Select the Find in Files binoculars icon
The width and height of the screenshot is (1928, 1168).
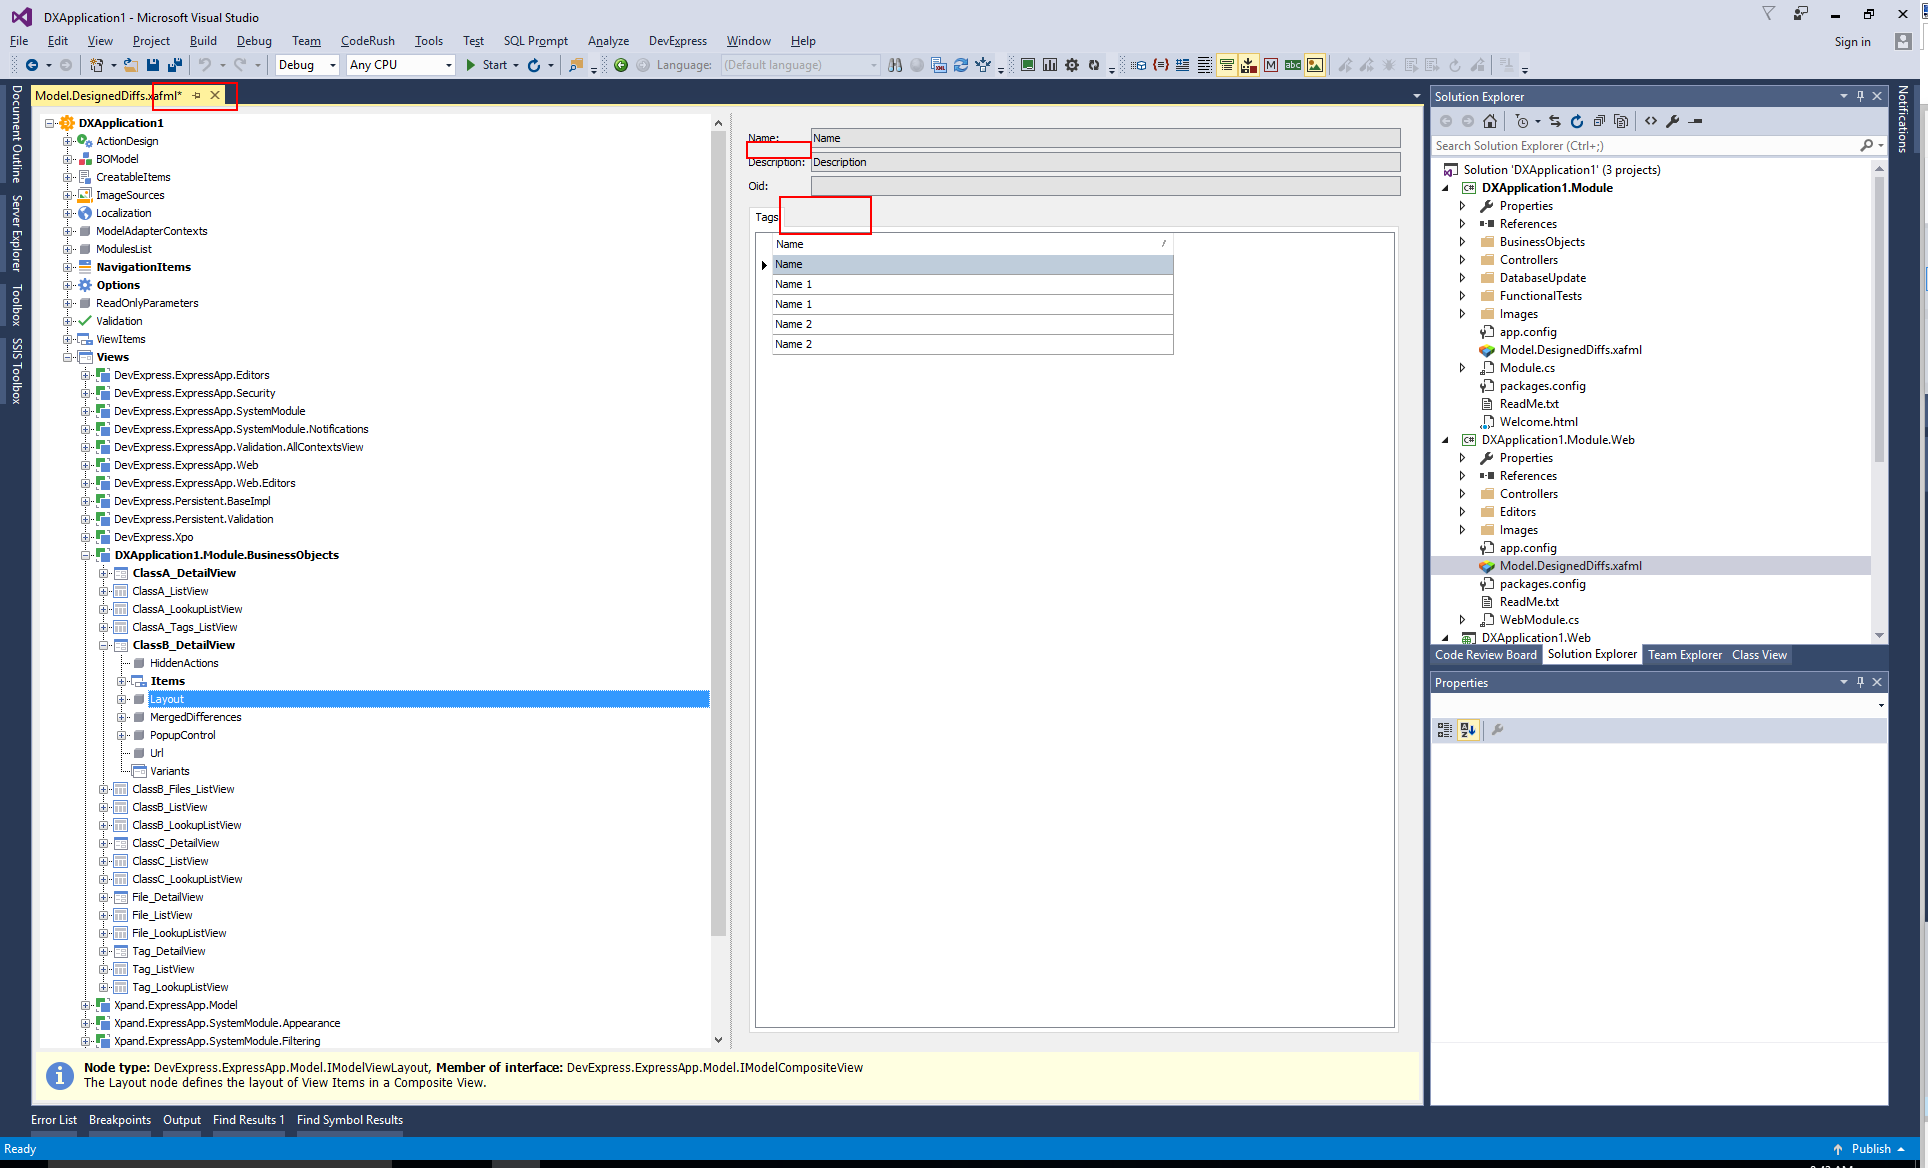click(895, 64)
